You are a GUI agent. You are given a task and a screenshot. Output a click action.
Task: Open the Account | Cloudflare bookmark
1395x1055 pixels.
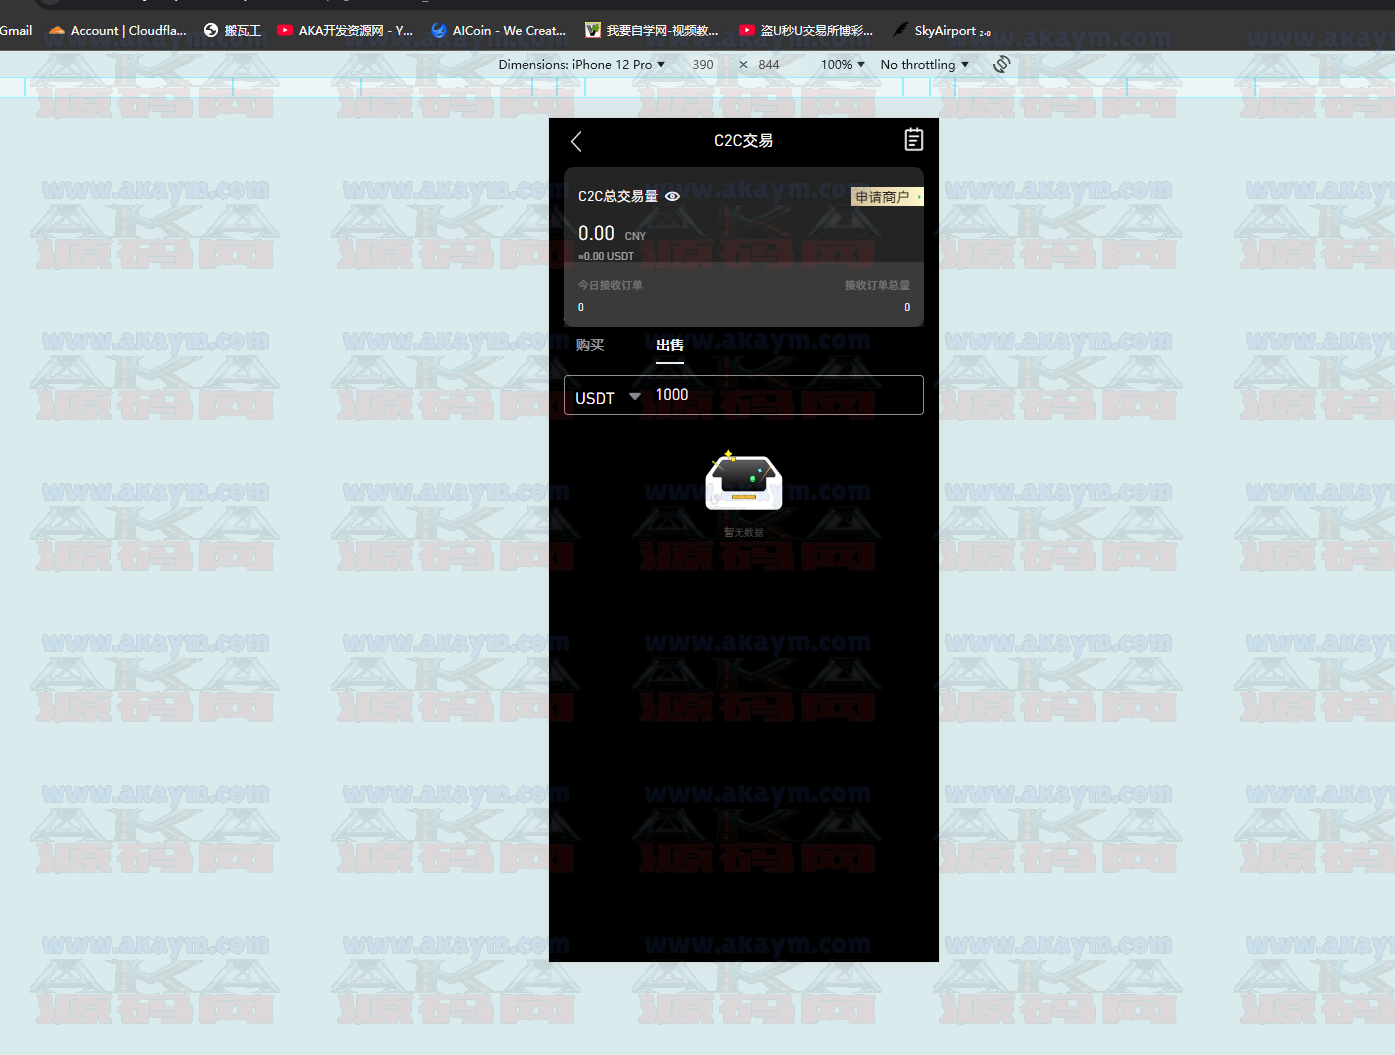click(118, 31)
